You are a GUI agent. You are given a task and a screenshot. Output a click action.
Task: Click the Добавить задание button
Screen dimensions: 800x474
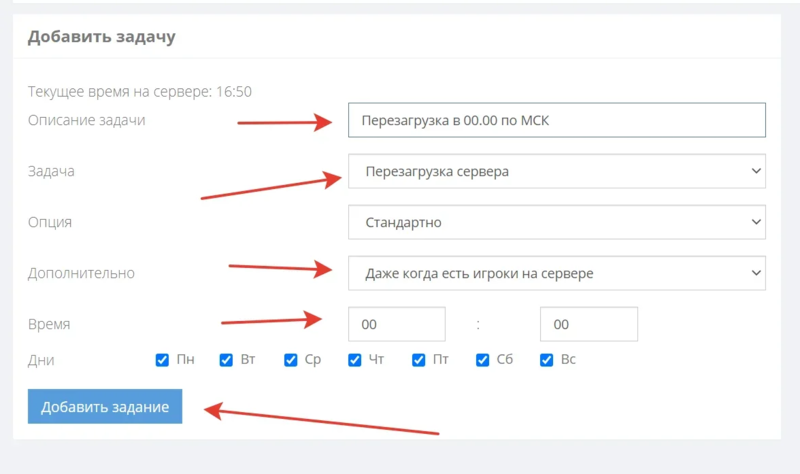click(x=105, y=407)
